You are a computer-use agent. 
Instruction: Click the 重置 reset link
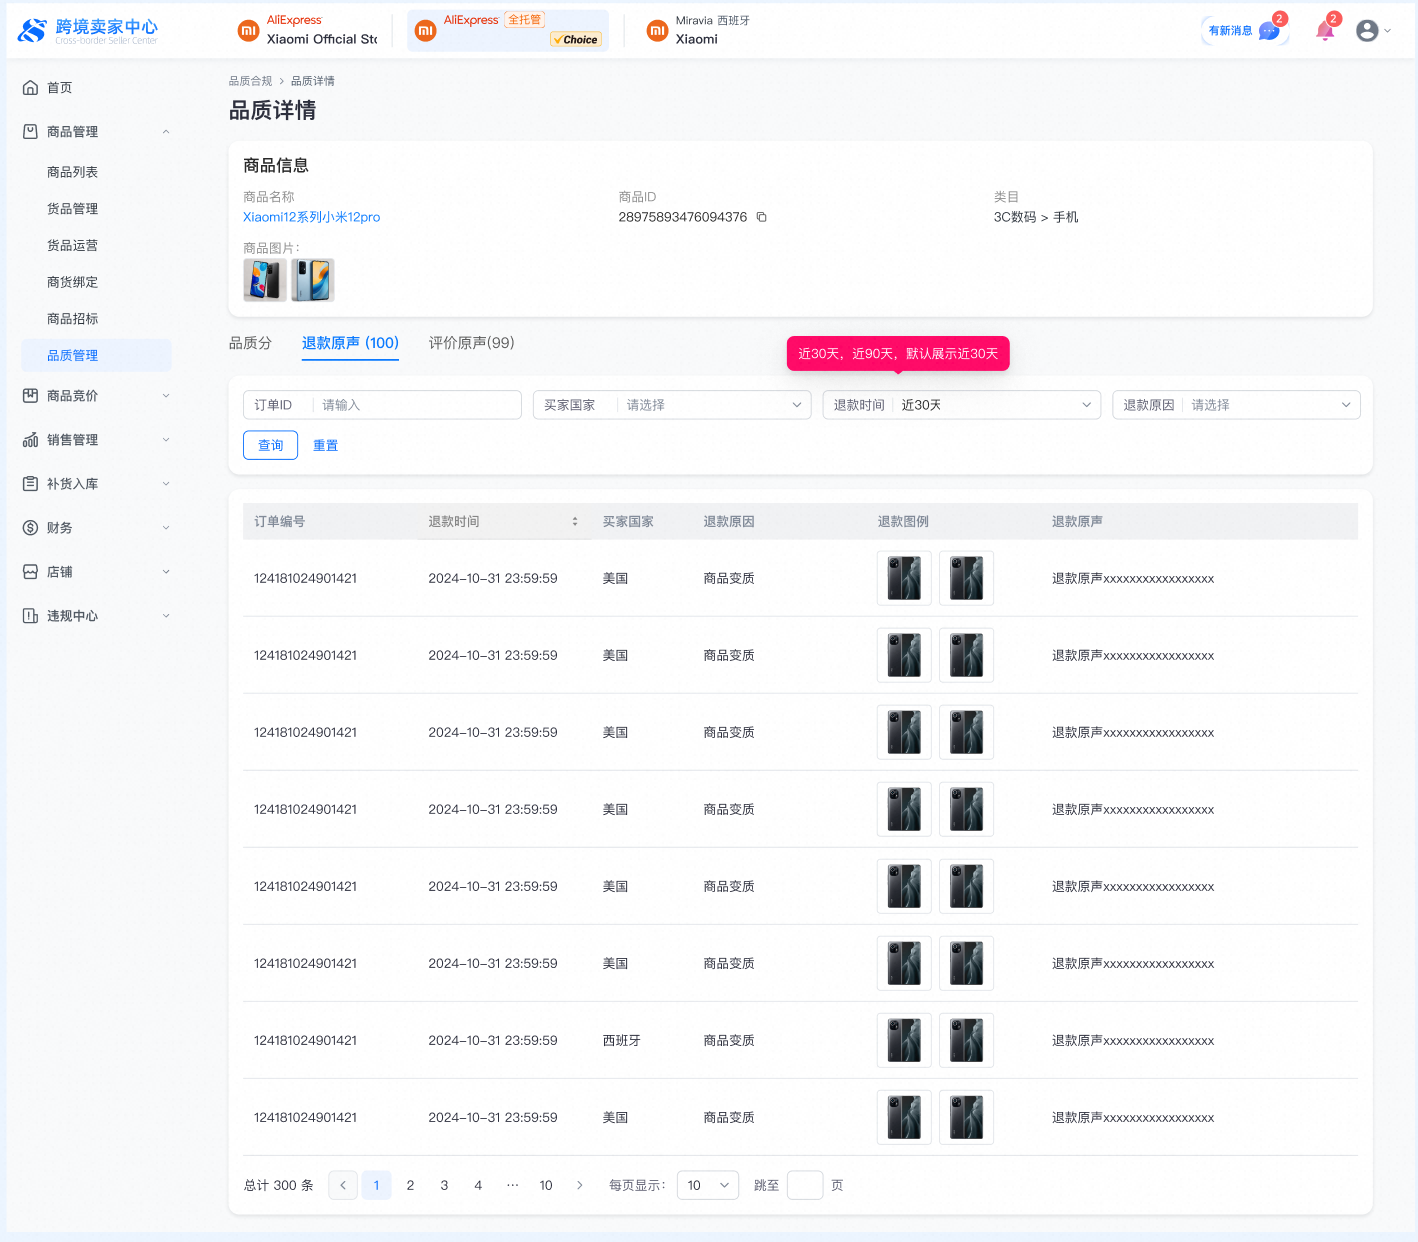[325, 445]
